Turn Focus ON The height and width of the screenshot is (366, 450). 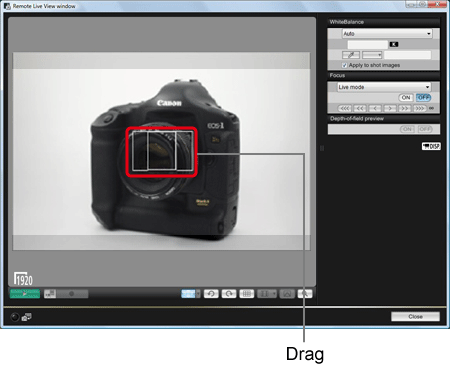click(x=406, y=98)
